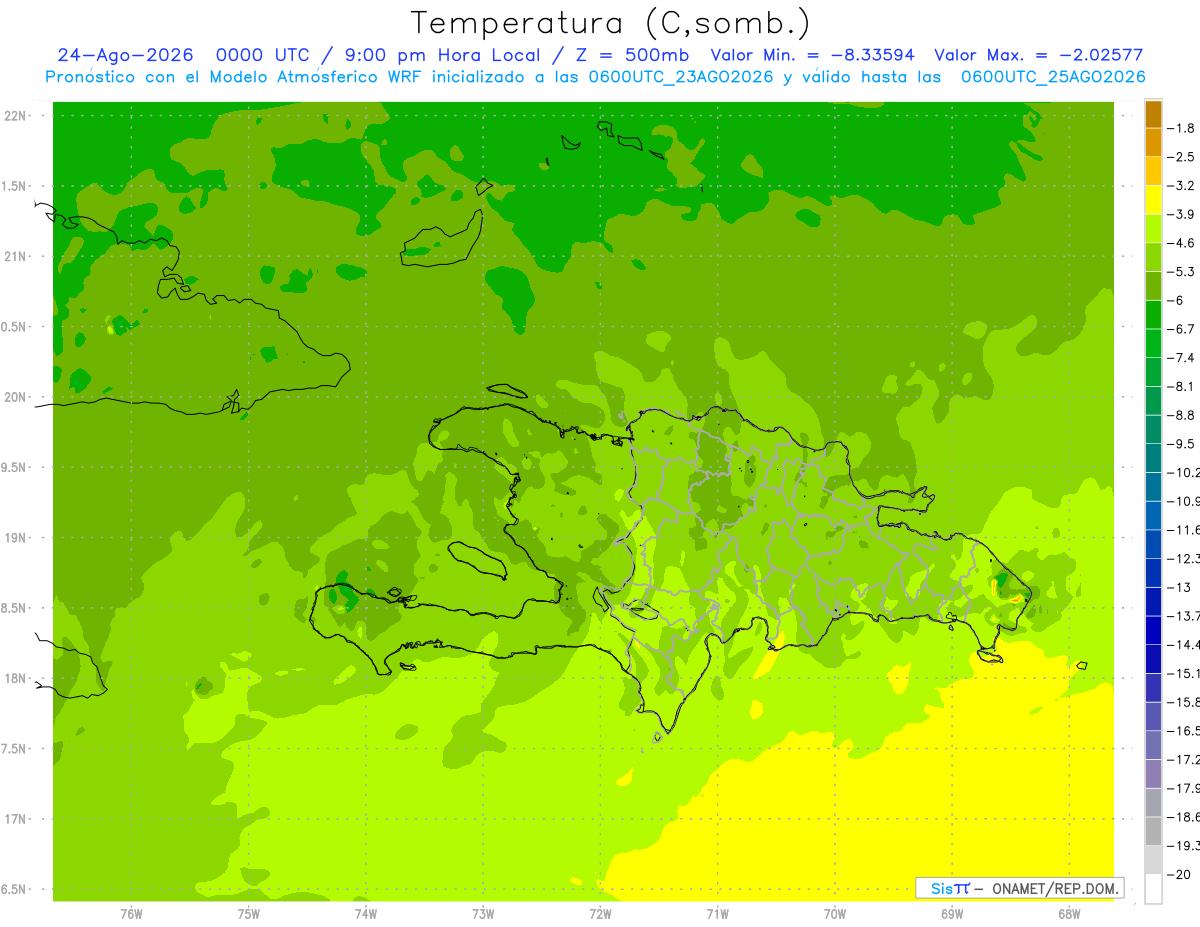Click the '-13' color scale label
The image size is (1200, 927).
(1180, 587)
